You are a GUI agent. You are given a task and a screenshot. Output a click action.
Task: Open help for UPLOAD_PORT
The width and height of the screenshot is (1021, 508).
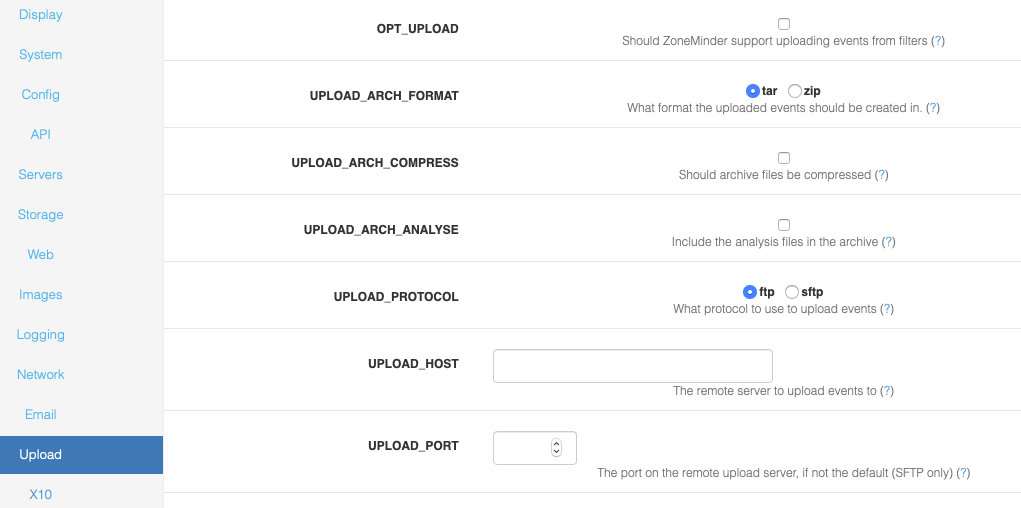964,473
